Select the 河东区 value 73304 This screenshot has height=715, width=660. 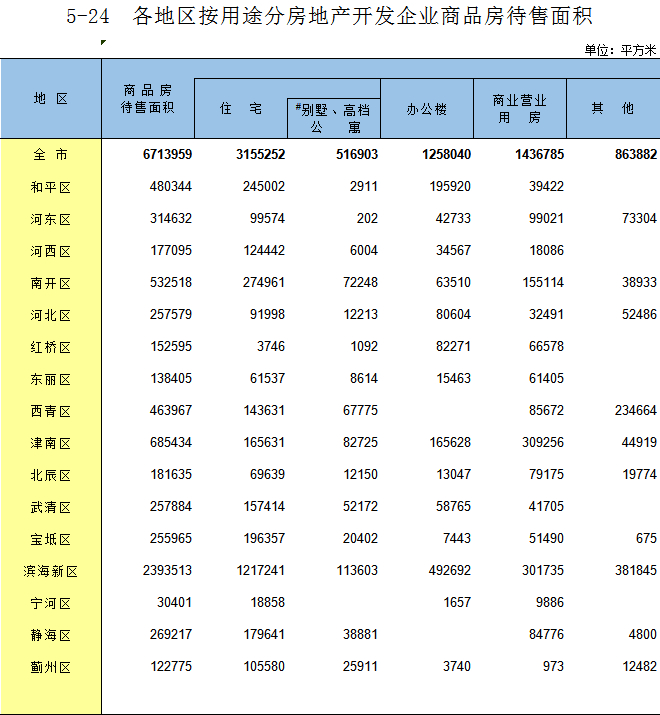(x=639, y=218)
